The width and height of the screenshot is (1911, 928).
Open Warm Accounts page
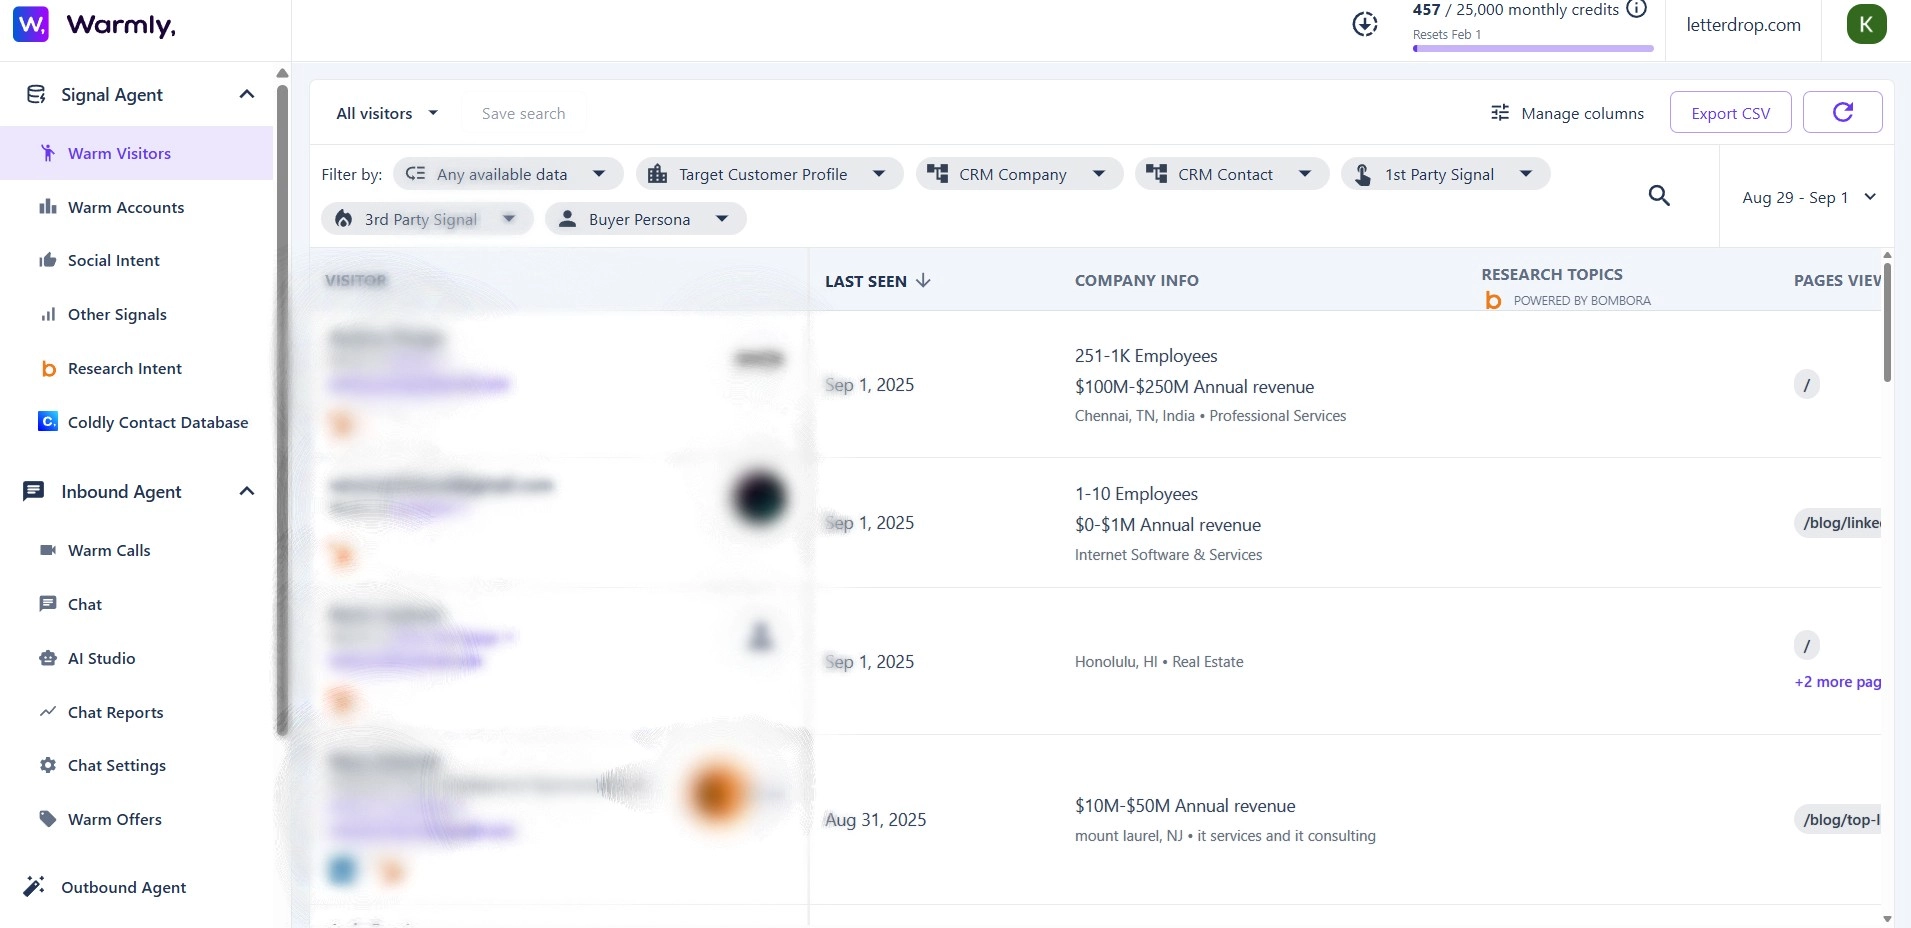point(126,207)
